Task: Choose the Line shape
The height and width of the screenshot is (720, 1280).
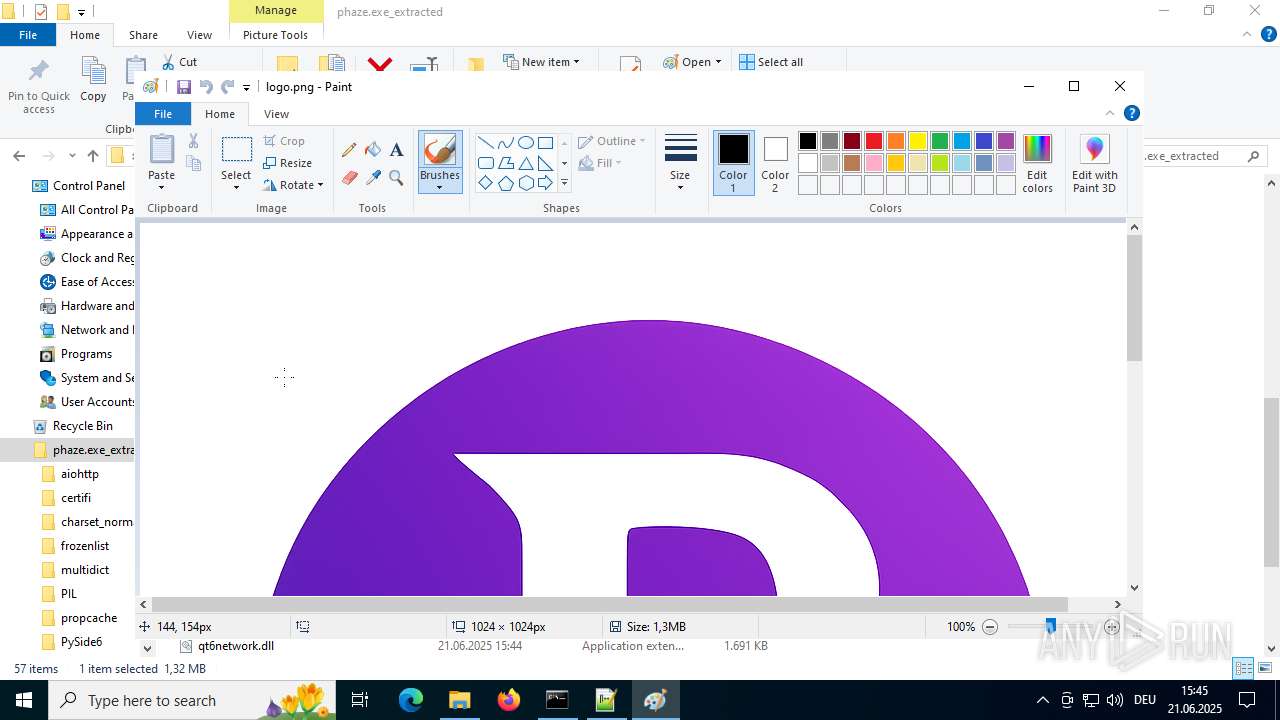Action: (485, 143)
